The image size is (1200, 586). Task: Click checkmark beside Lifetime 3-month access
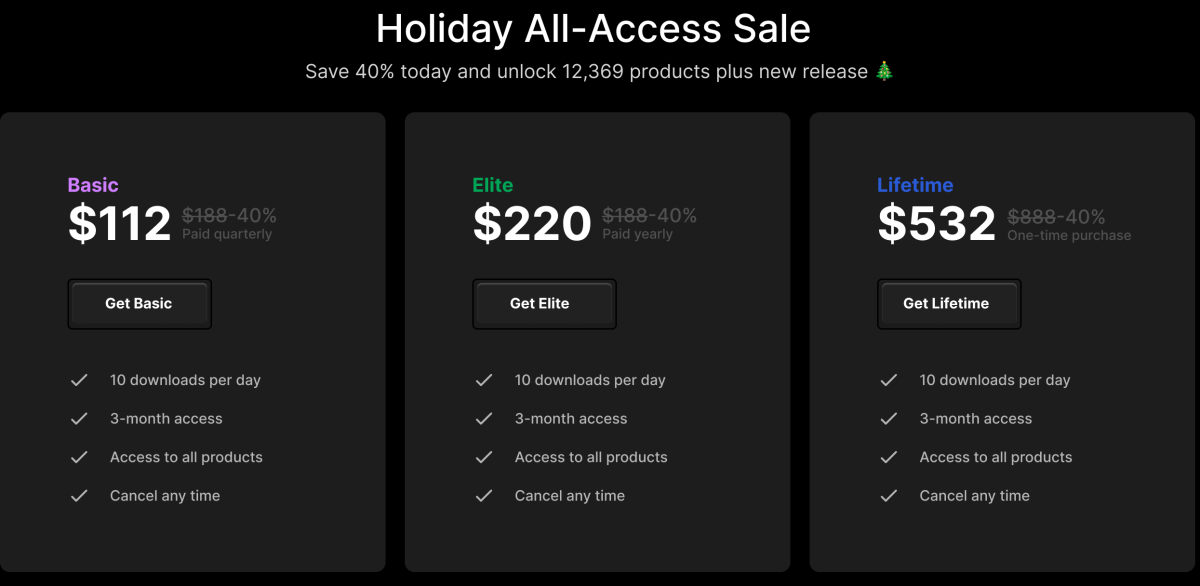(888, 419)
